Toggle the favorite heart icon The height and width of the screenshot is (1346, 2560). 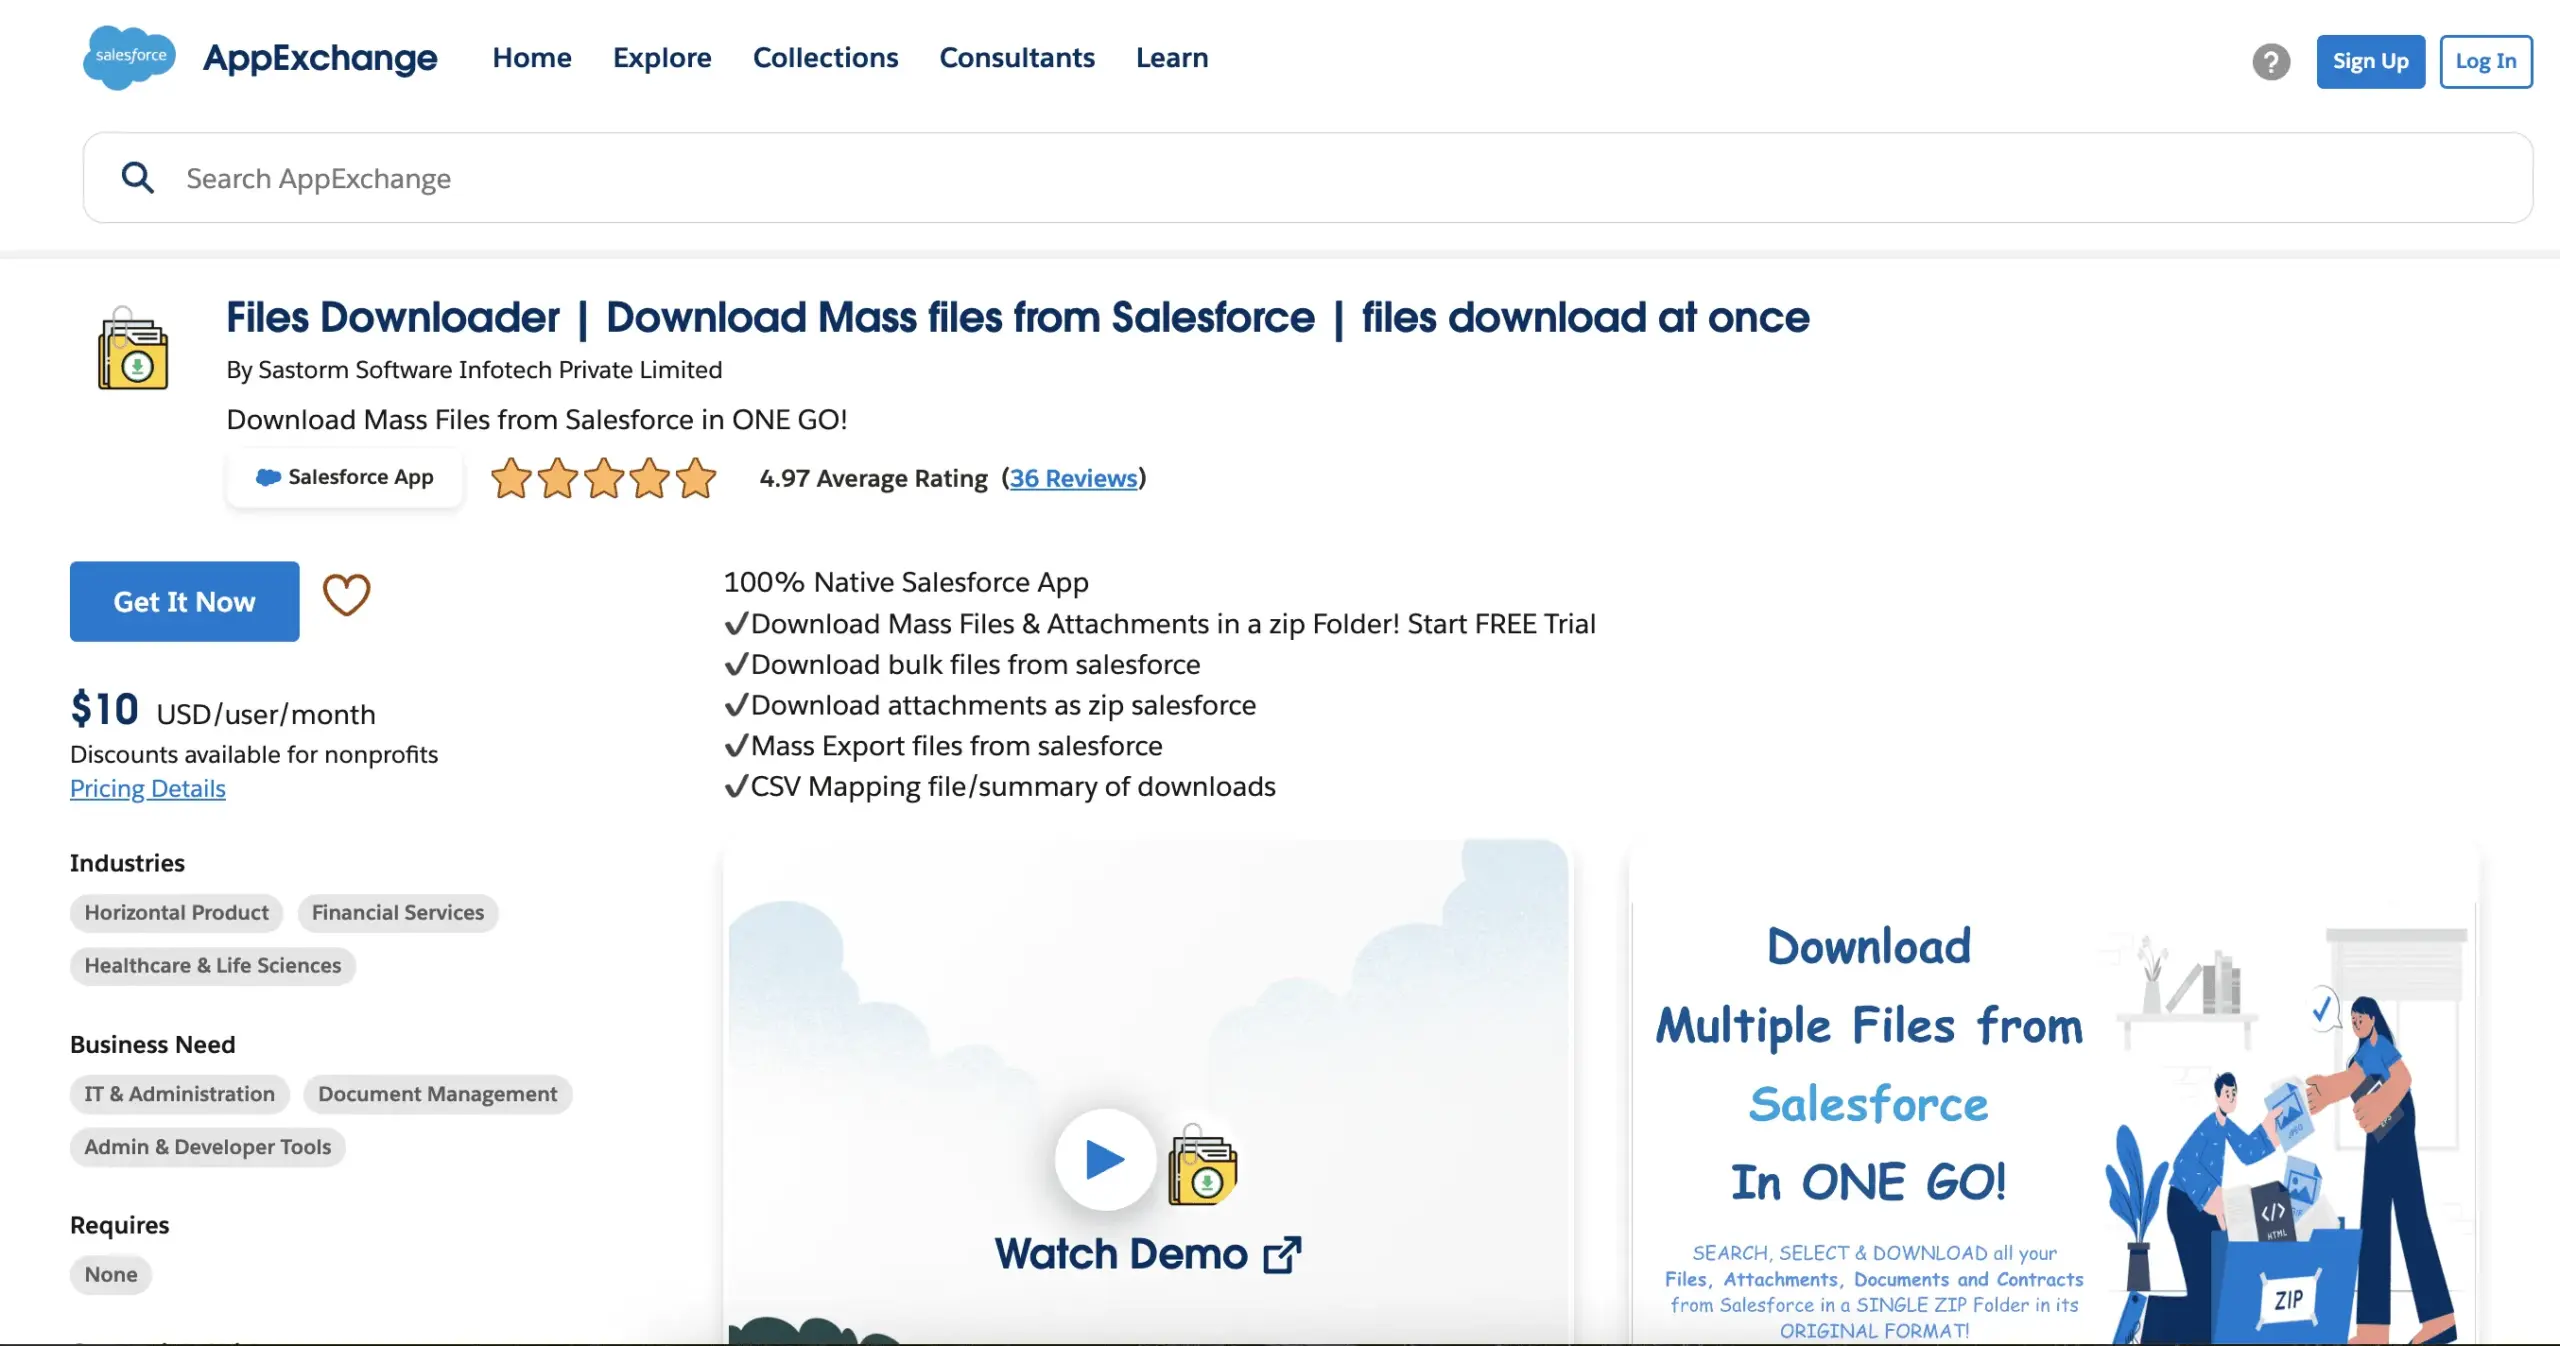pyautogui.click(x=346, y=596)
